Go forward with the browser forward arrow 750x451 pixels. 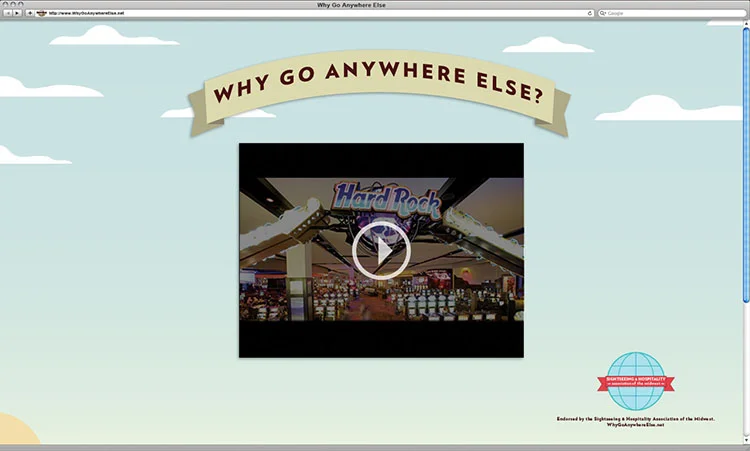click(x=16, y=13)
